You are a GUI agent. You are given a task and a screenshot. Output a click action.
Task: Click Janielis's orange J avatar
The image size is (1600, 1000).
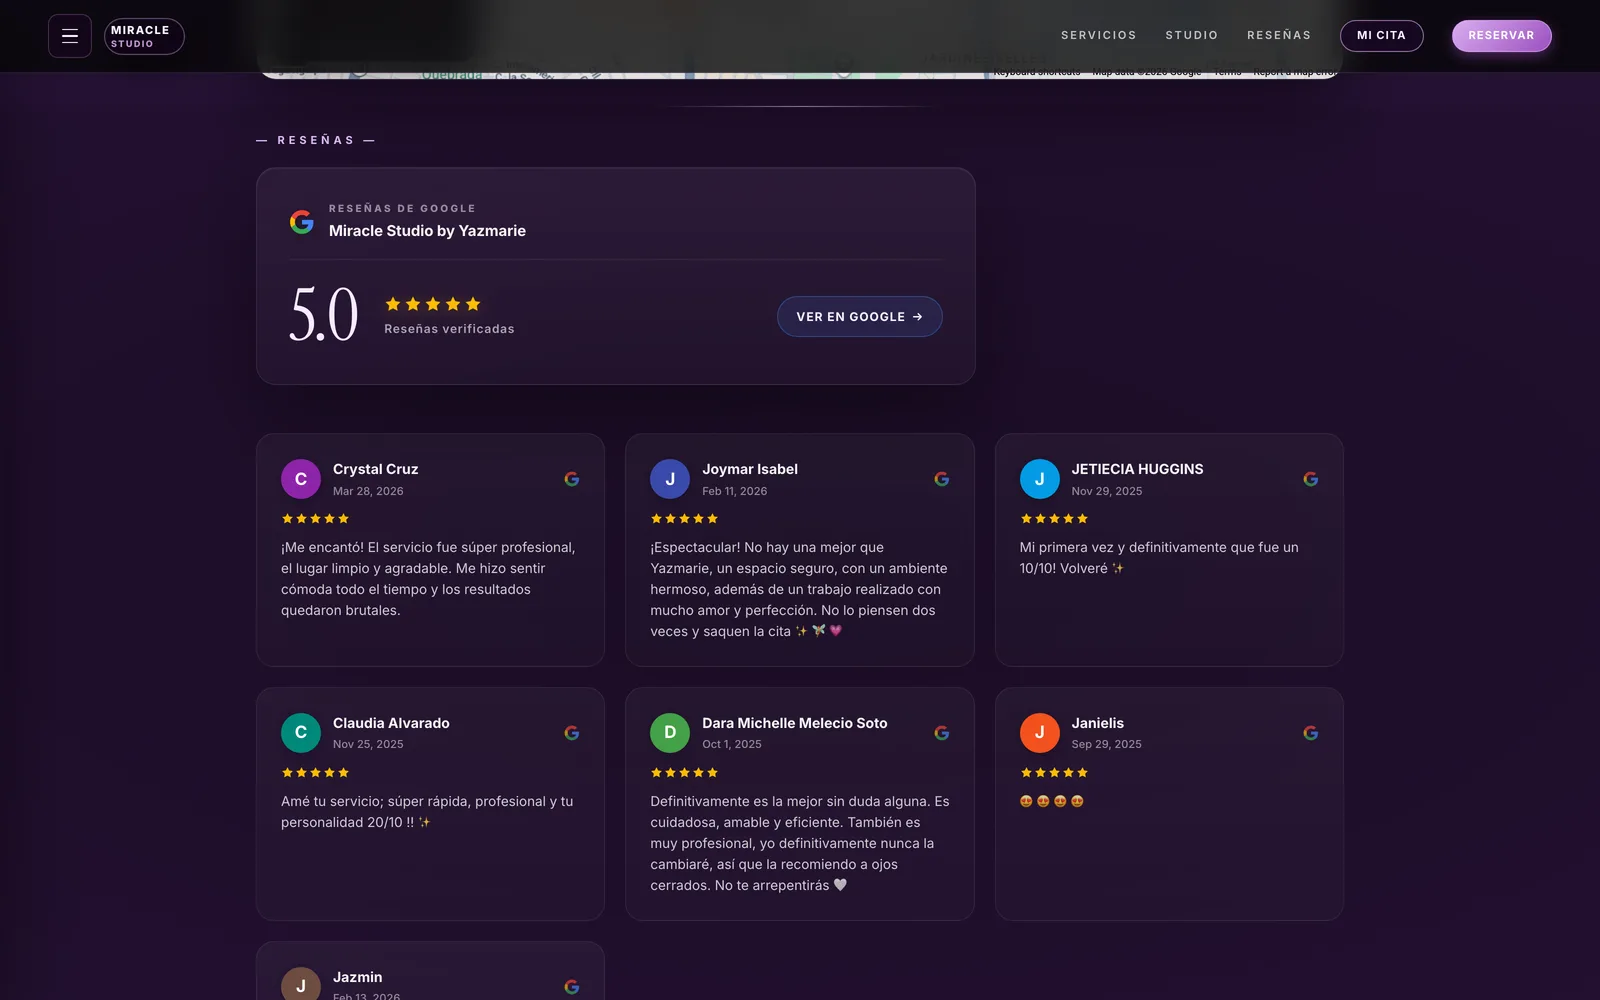pyautogui.click(x=1039, y=733)
